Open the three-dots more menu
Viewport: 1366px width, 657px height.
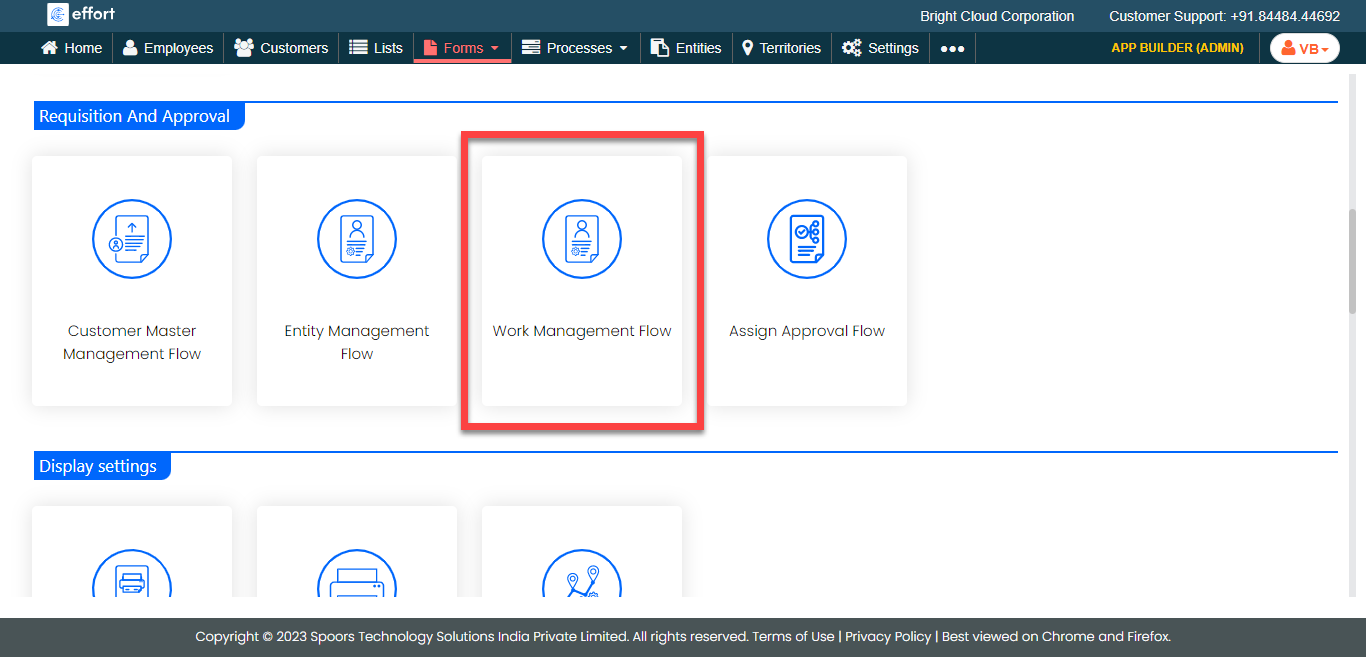click(x=952, y=48)
